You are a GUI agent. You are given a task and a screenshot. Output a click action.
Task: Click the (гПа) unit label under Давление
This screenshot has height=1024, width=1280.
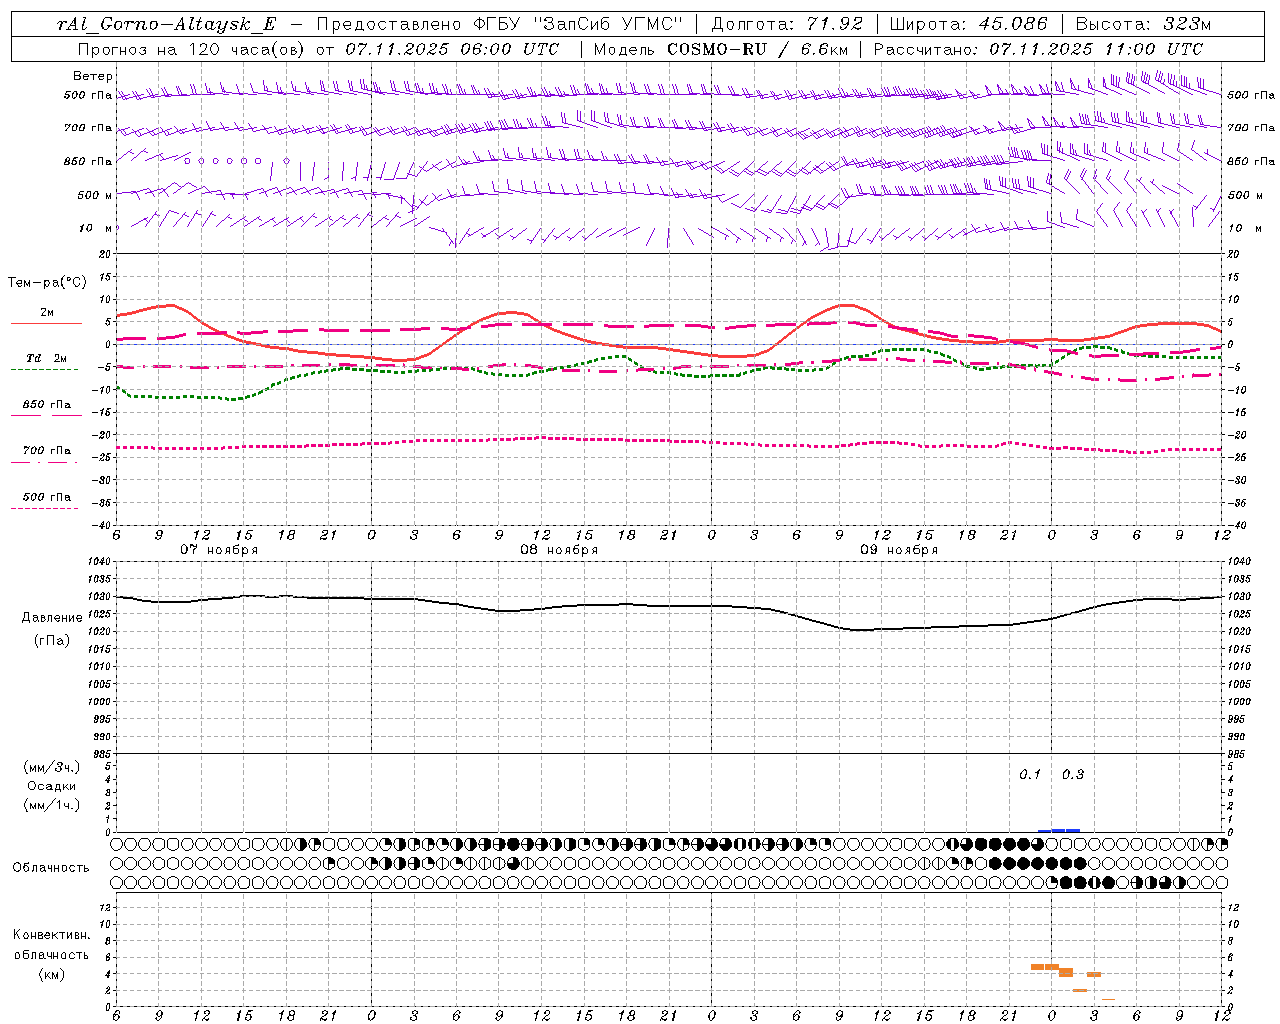(x=51, y=641)
